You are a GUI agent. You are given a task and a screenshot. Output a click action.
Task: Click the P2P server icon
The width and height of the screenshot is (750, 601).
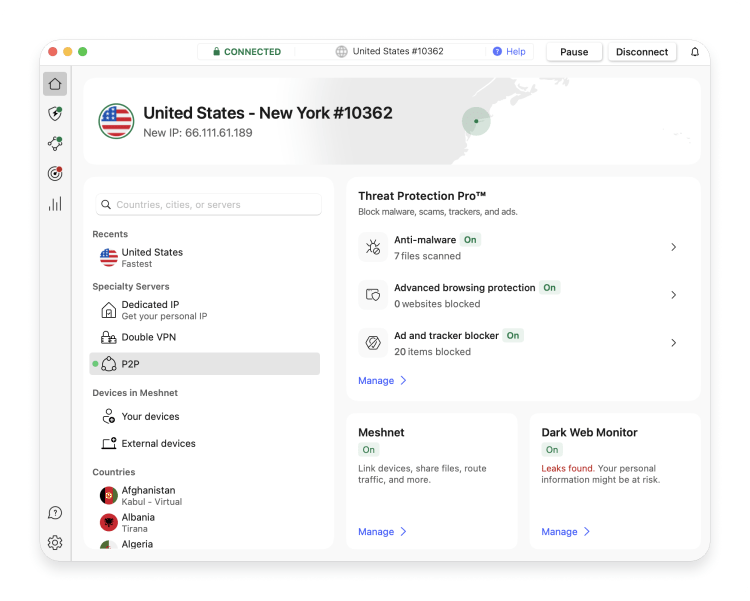click(x=109, y=364)
